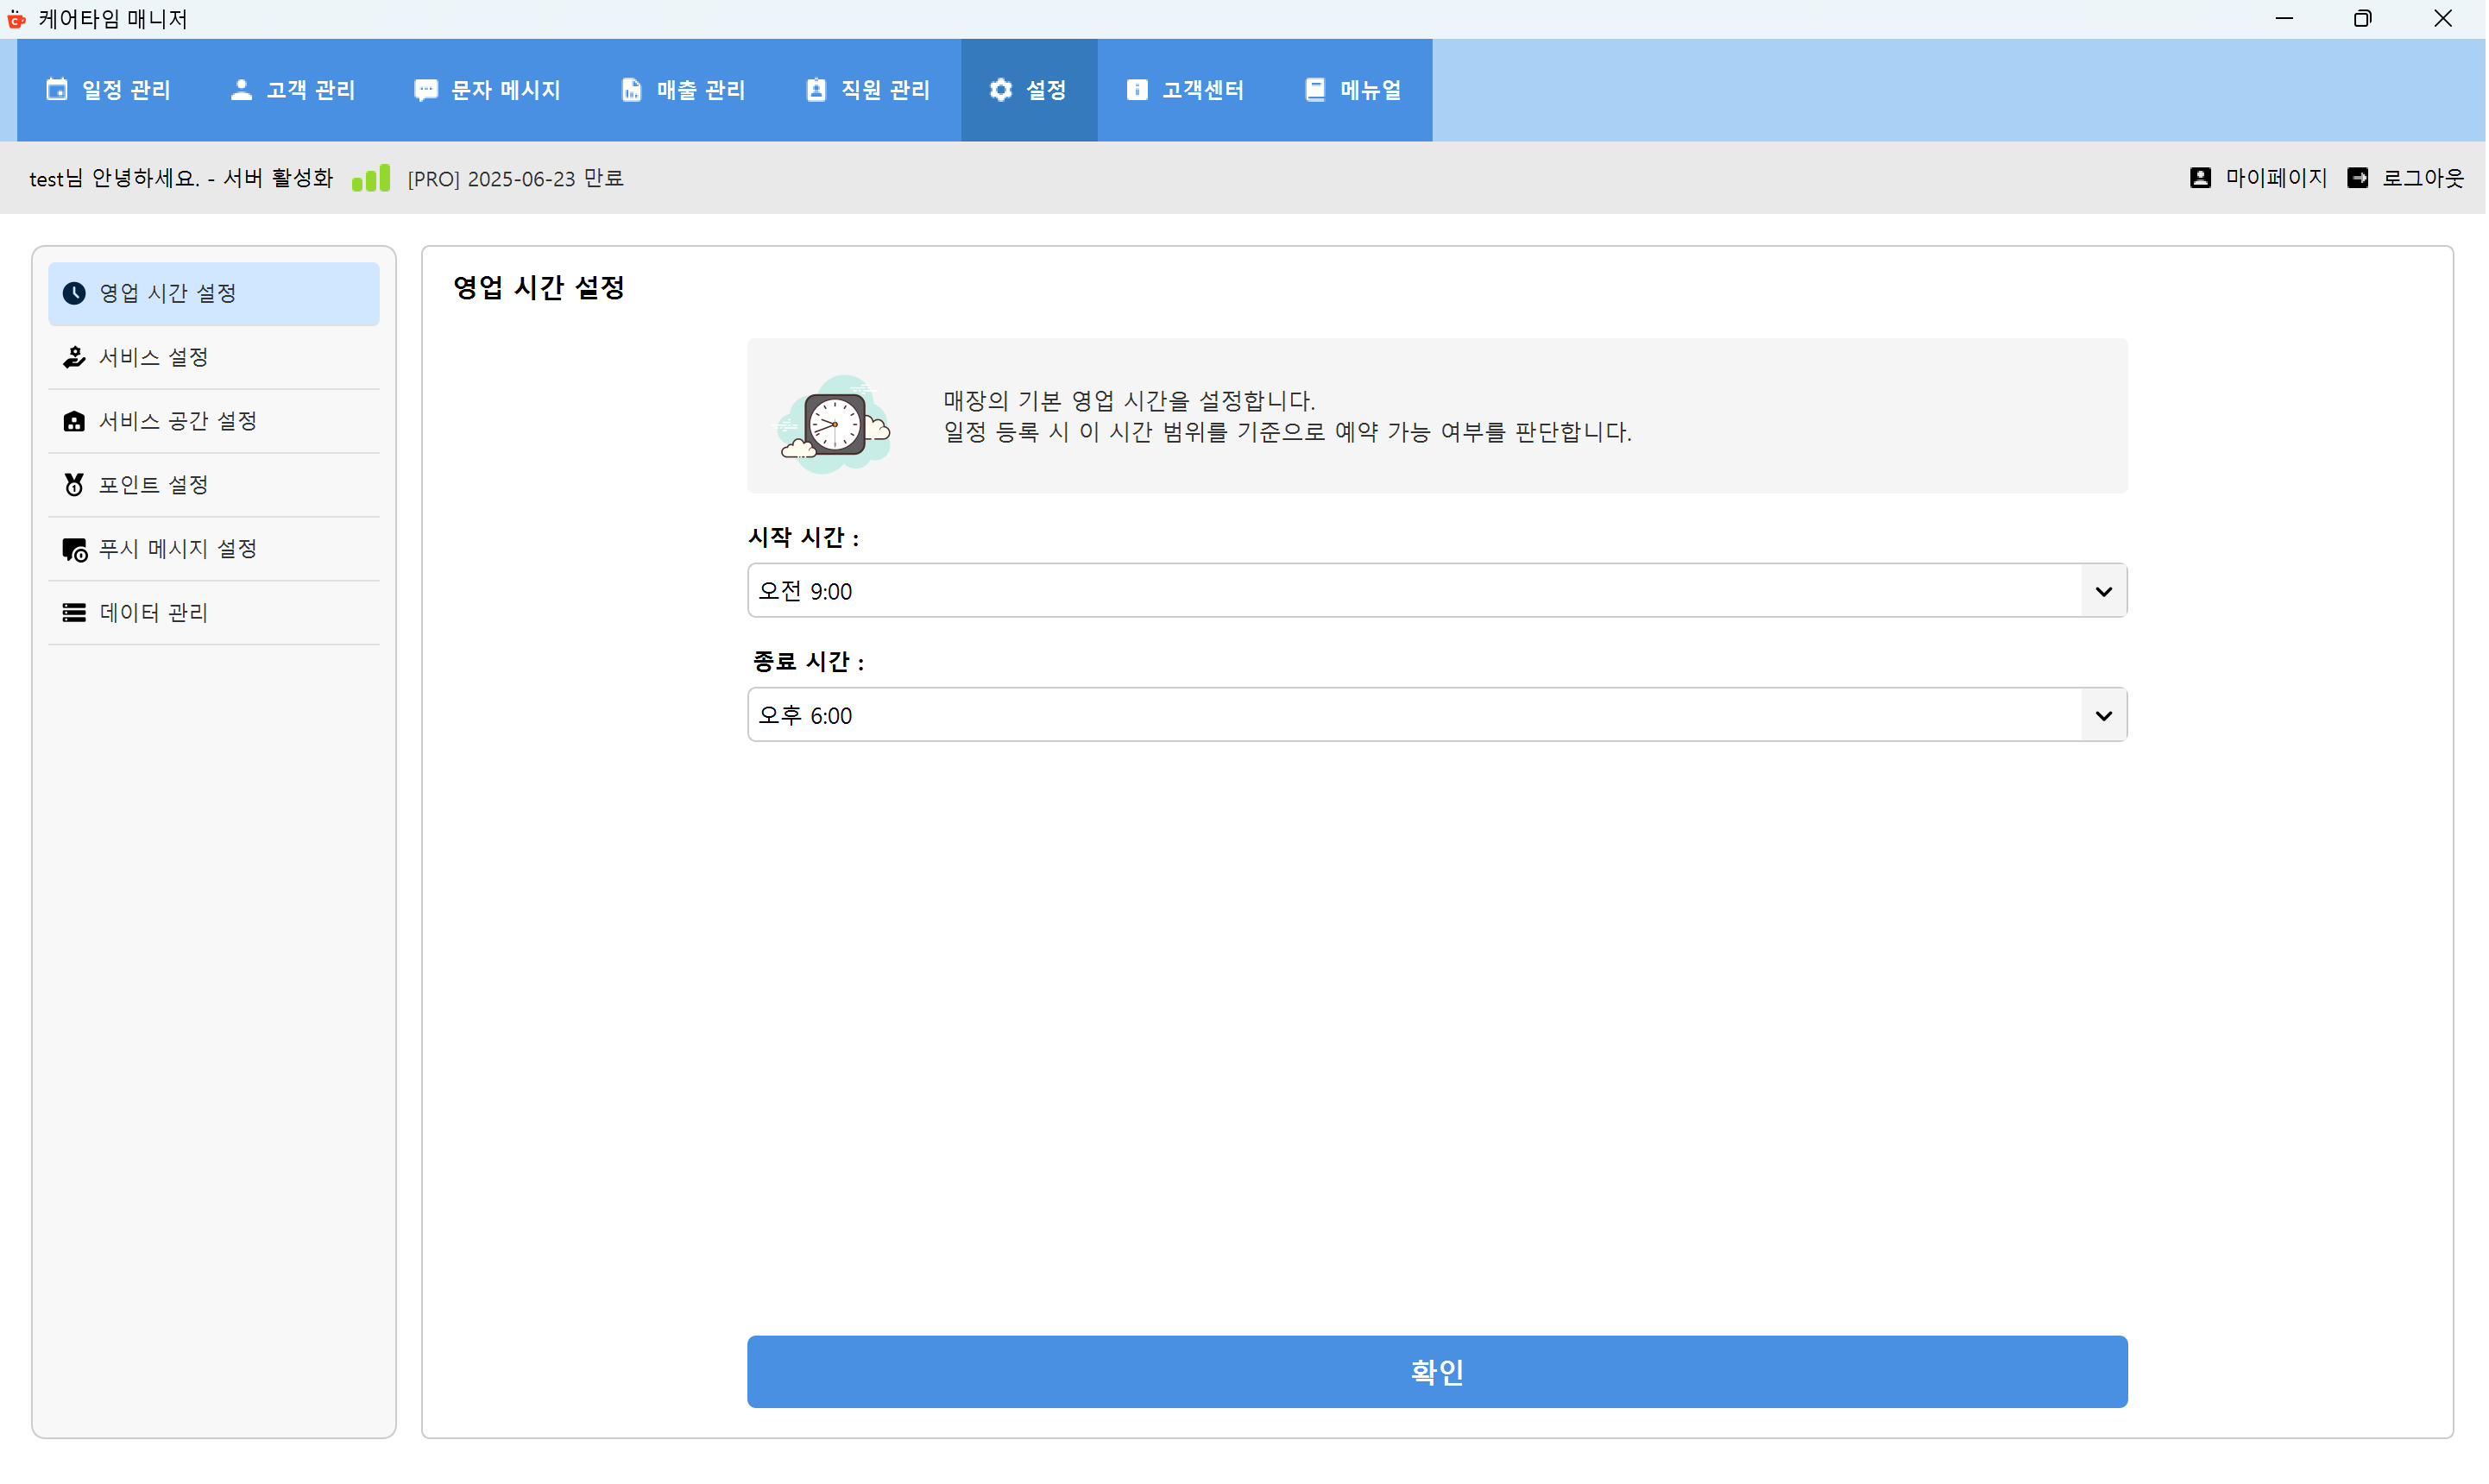Screen dimensions: 2489x1484
Task: Open 고객센터 via its info icon
Action: click(1135, 89)
